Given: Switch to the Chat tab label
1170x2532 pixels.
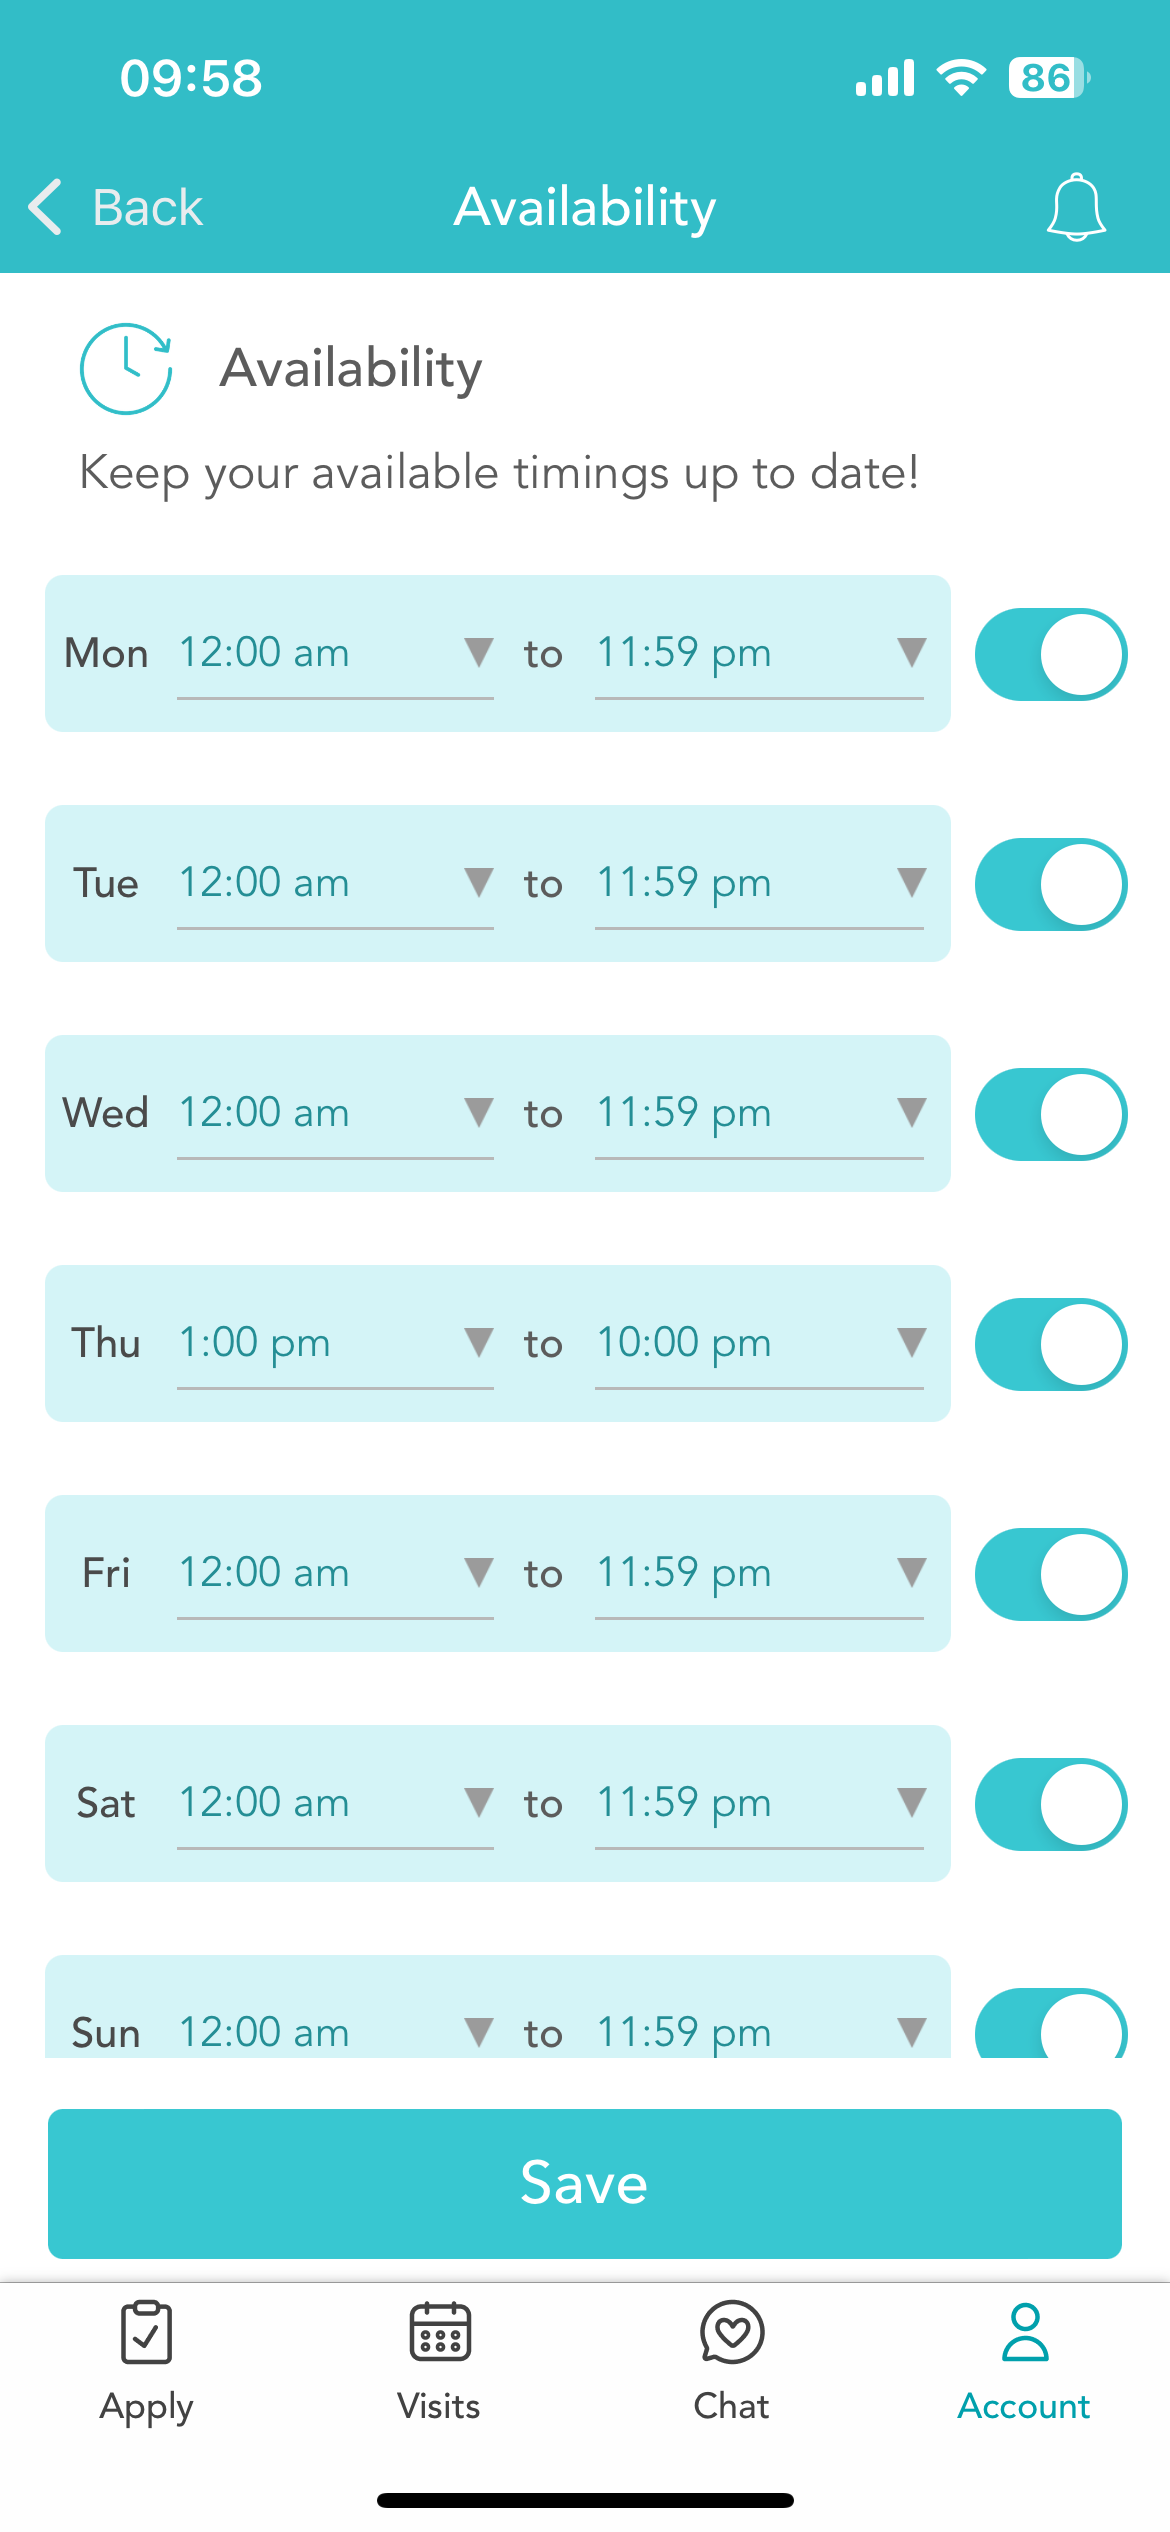Looking at the screenshot, I should point(732,2406).
